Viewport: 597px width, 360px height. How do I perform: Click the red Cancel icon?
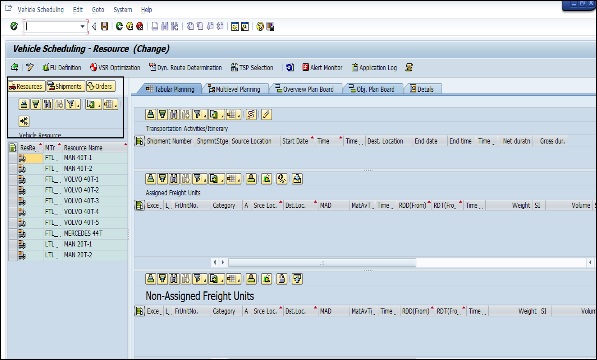pyautogui.click(x=140, y=26)
